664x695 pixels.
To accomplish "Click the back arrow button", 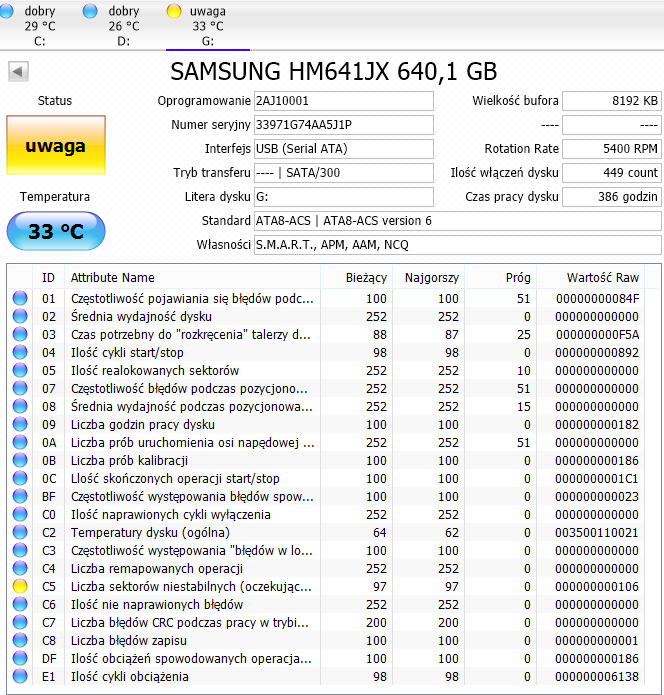I will pos(18,71).
